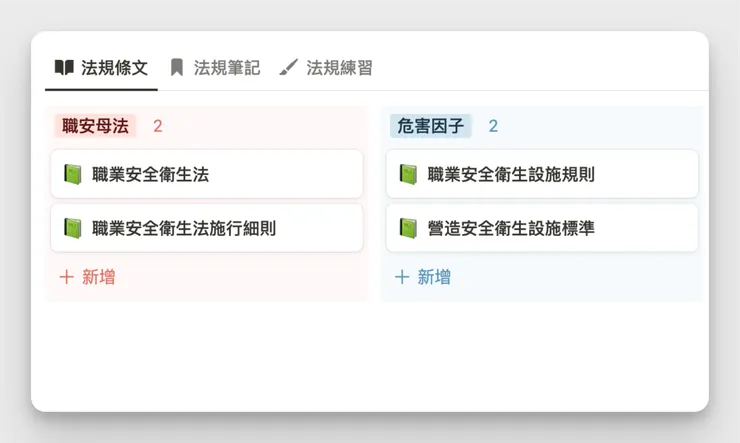Click the open book icon beside 法規條文
740x443 pixels.
(x=64, y=67)
